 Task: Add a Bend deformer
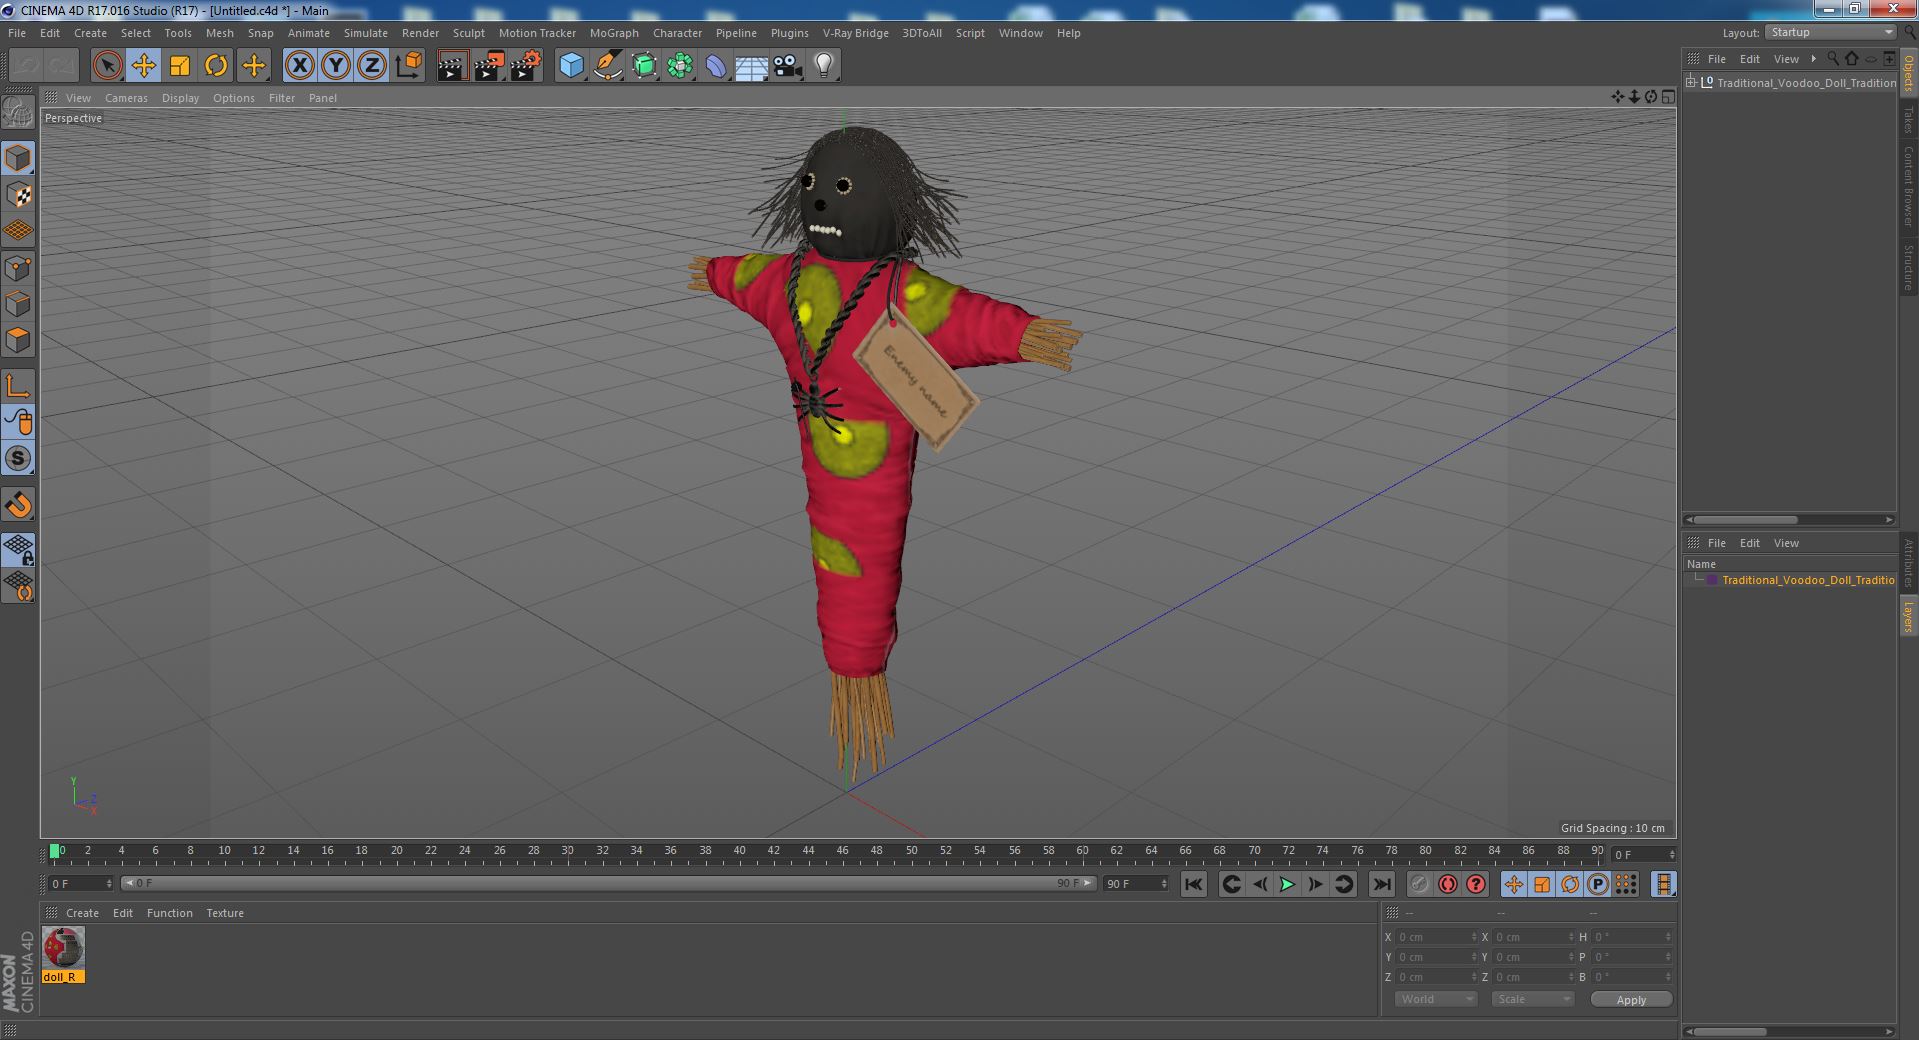[x=716, y=66]
